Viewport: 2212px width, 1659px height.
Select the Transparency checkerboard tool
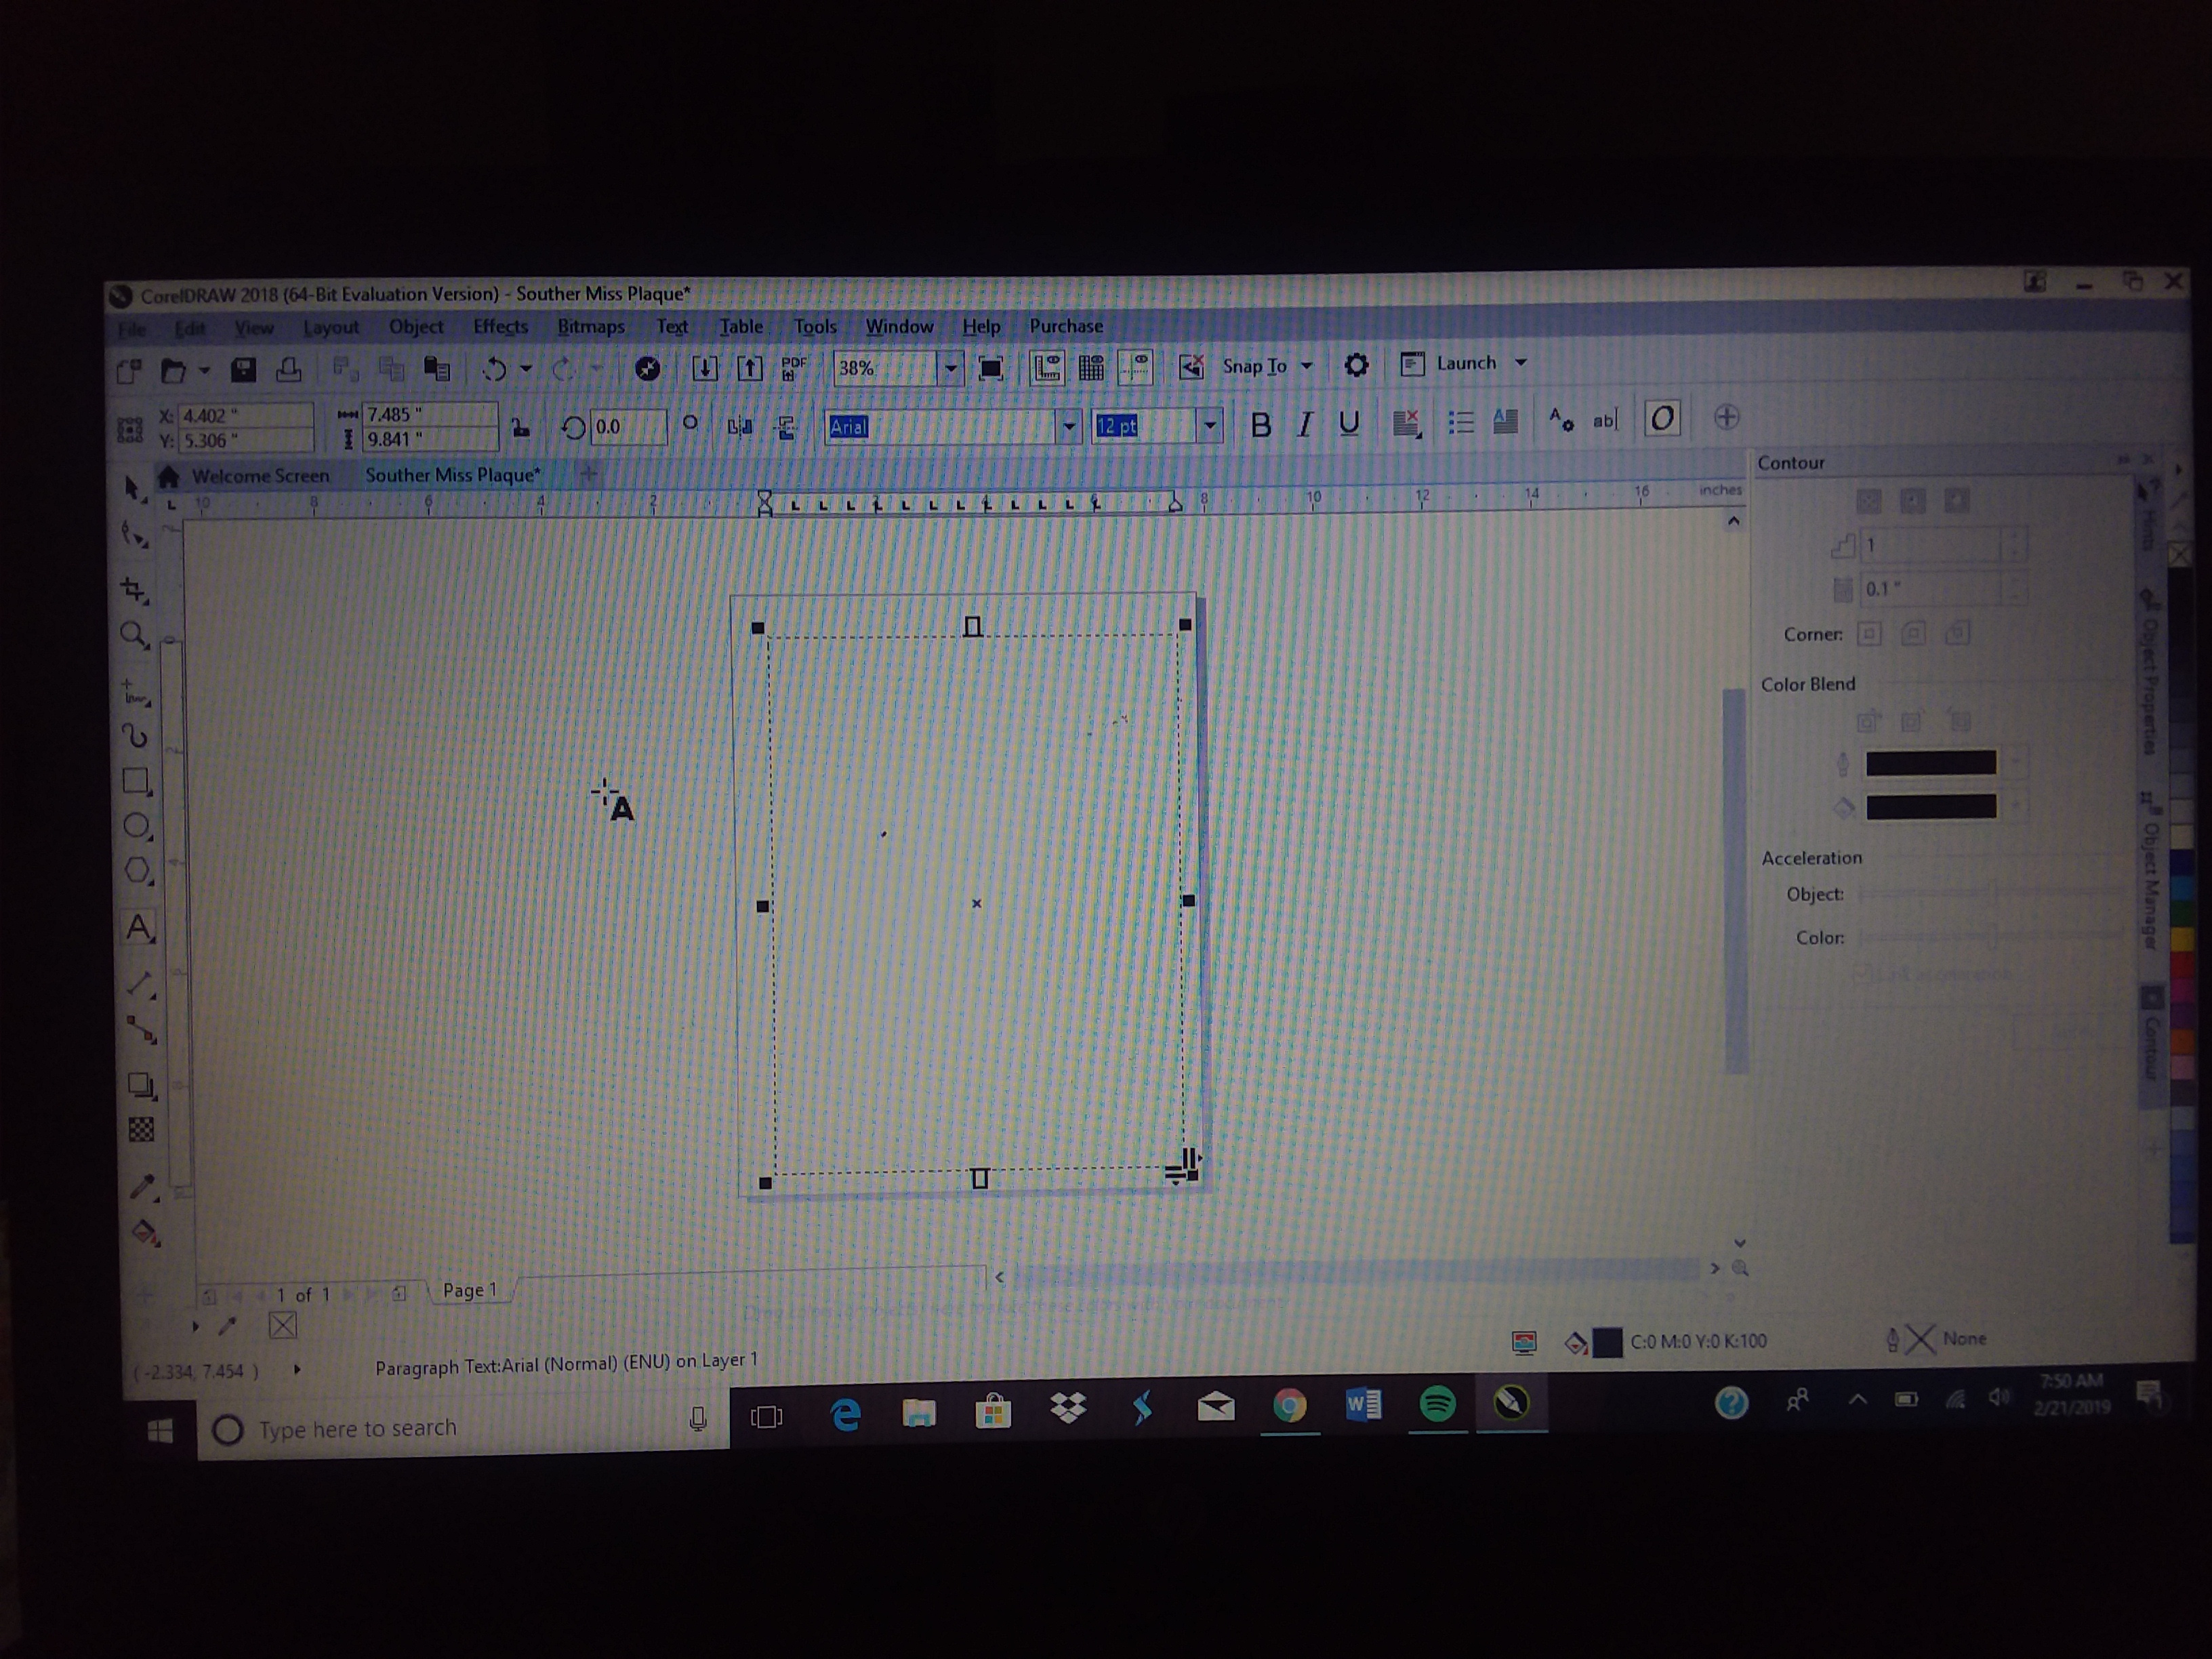tap(142, 1130)
